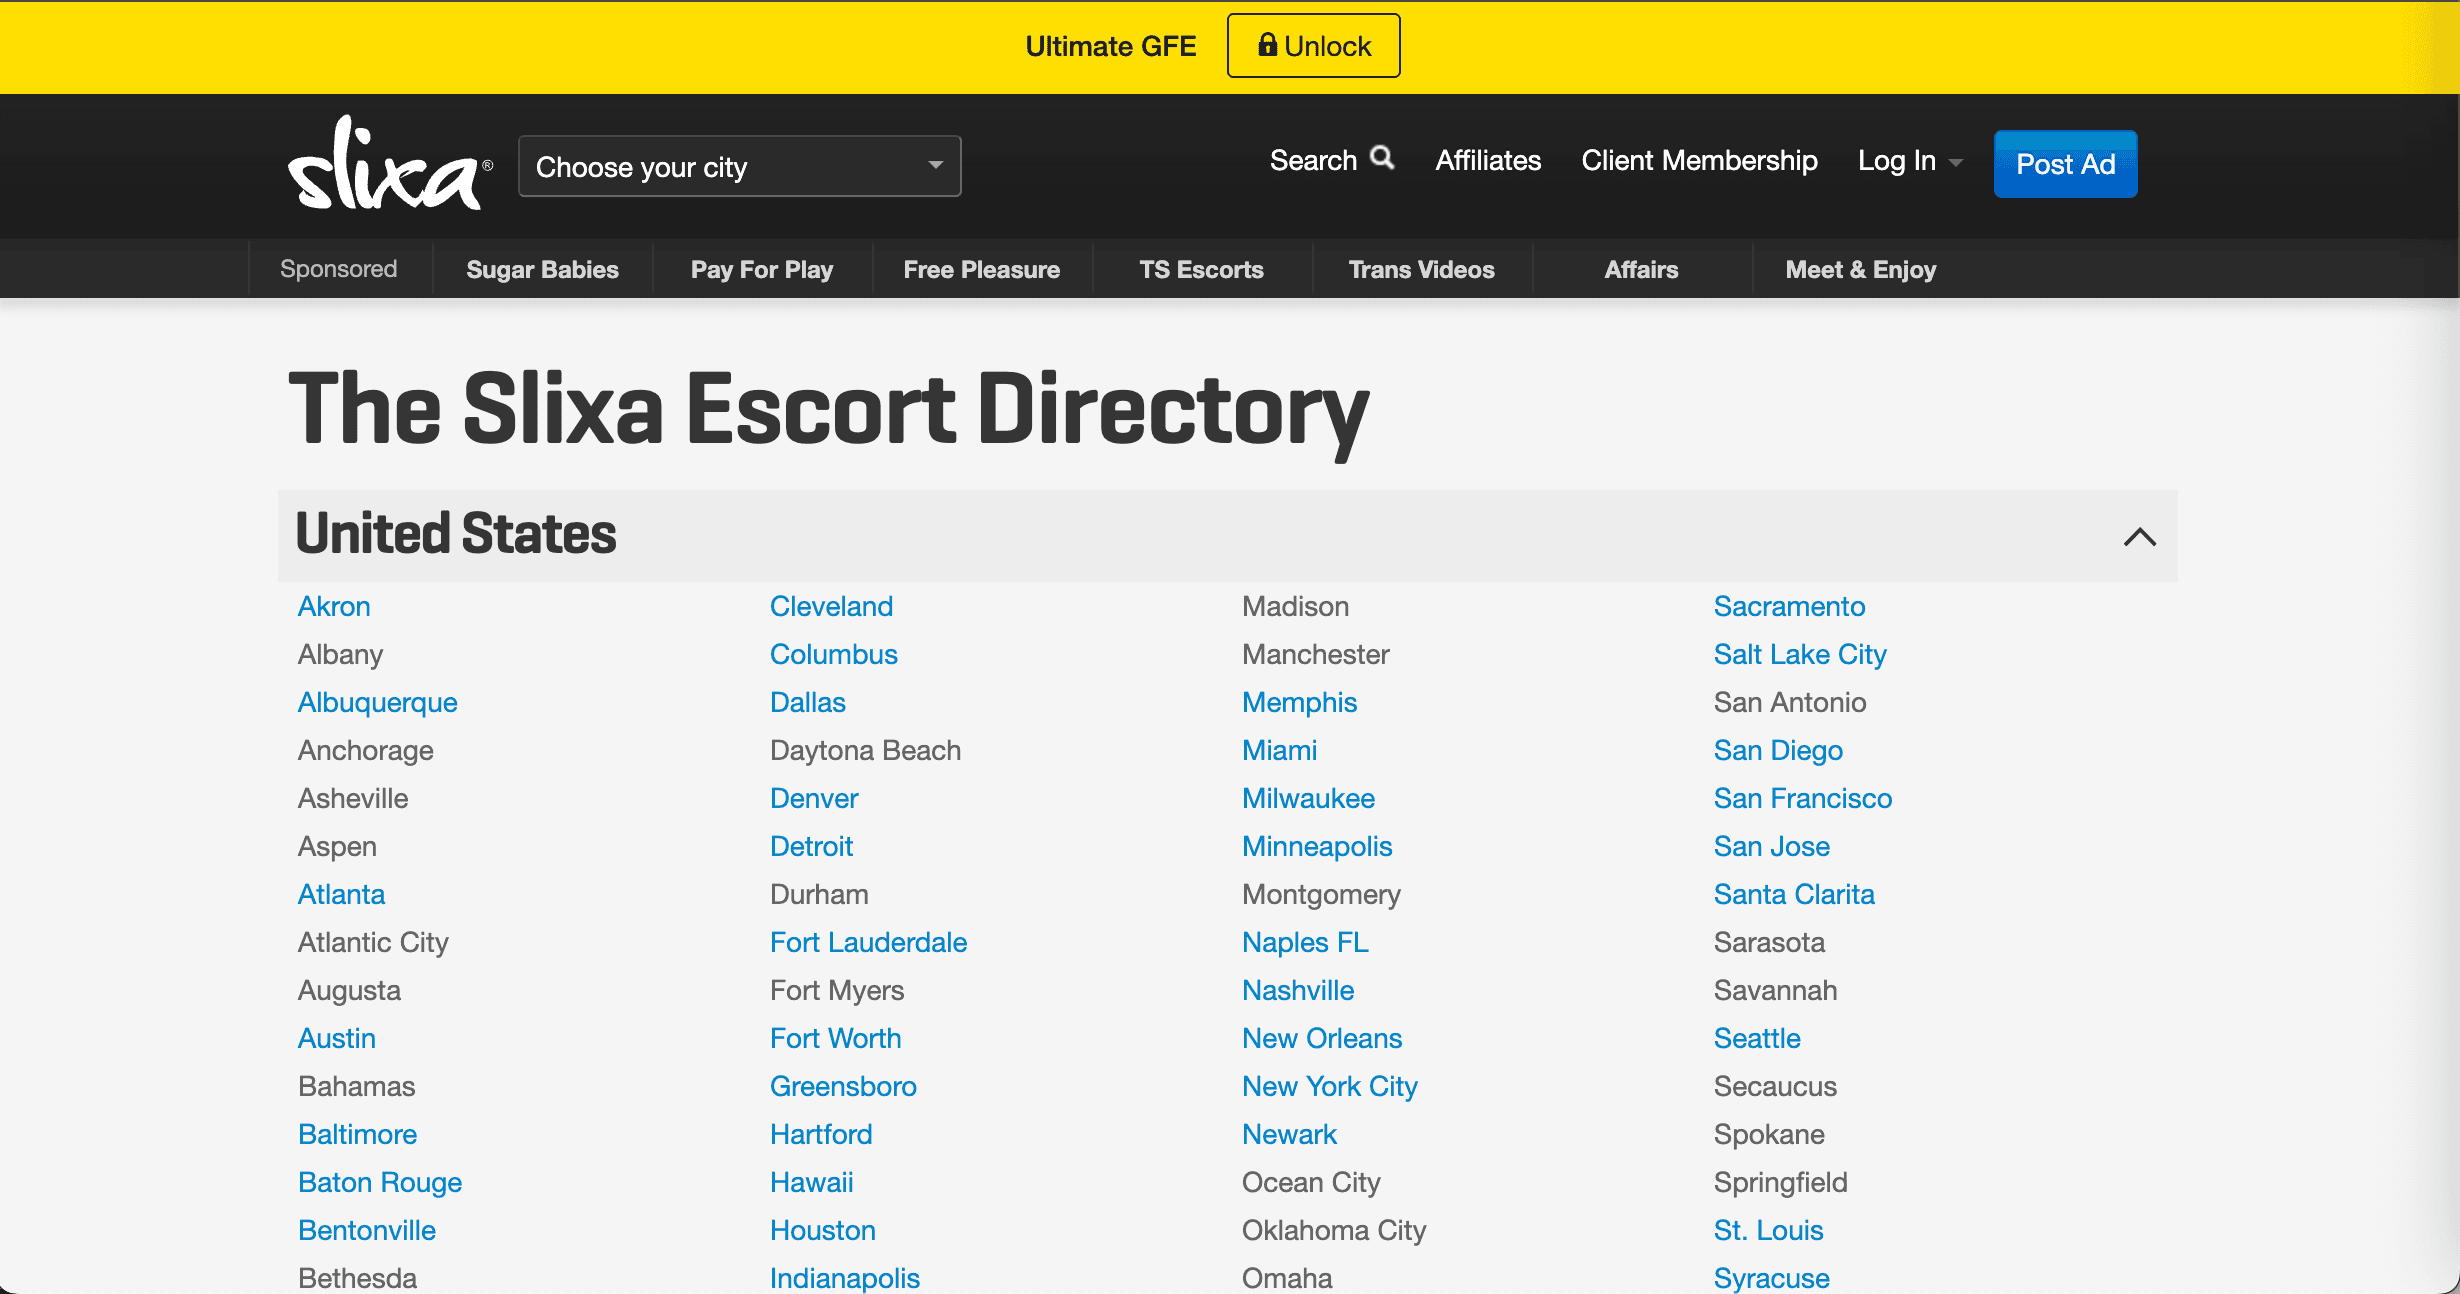
Task: Select the Affairs tab
Action: 1642,269
